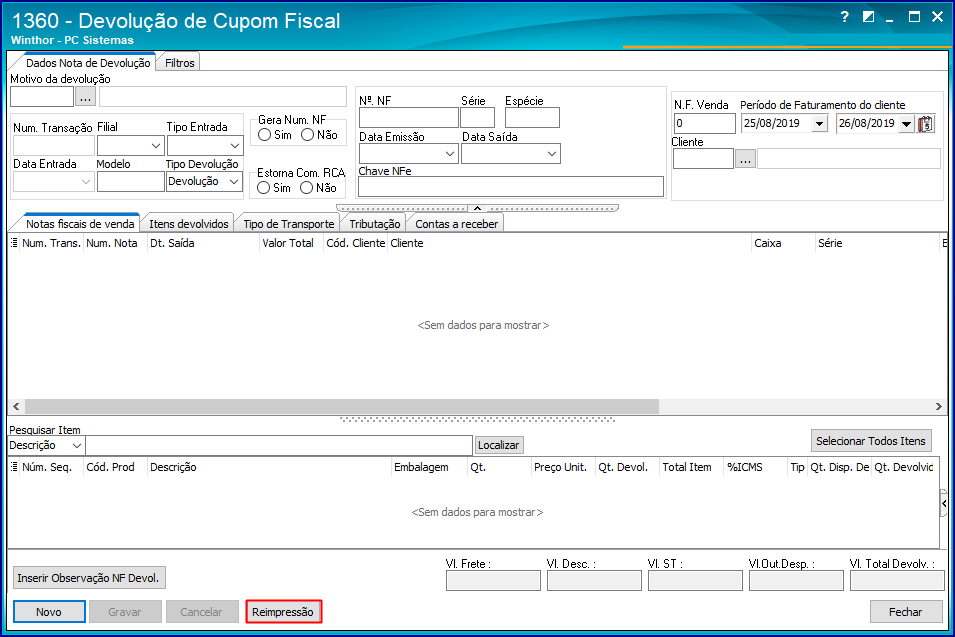The height and width of the screenshot is (637, 955).
Task: Open the help question mark icon
Action: tap(844, 17)
